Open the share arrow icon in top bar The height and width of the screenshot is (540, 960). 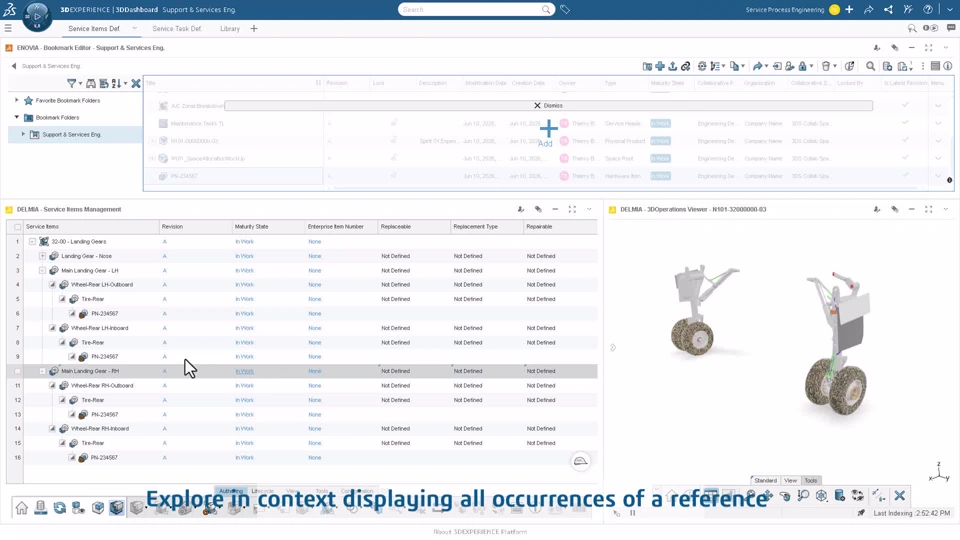coord(868,9)
